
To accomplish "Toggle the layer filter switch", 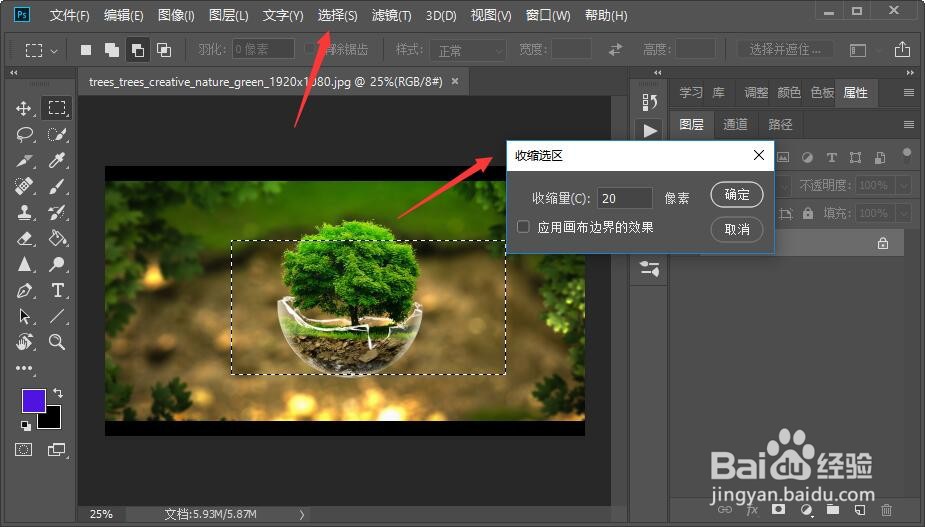I will click(x=907, y=155).
